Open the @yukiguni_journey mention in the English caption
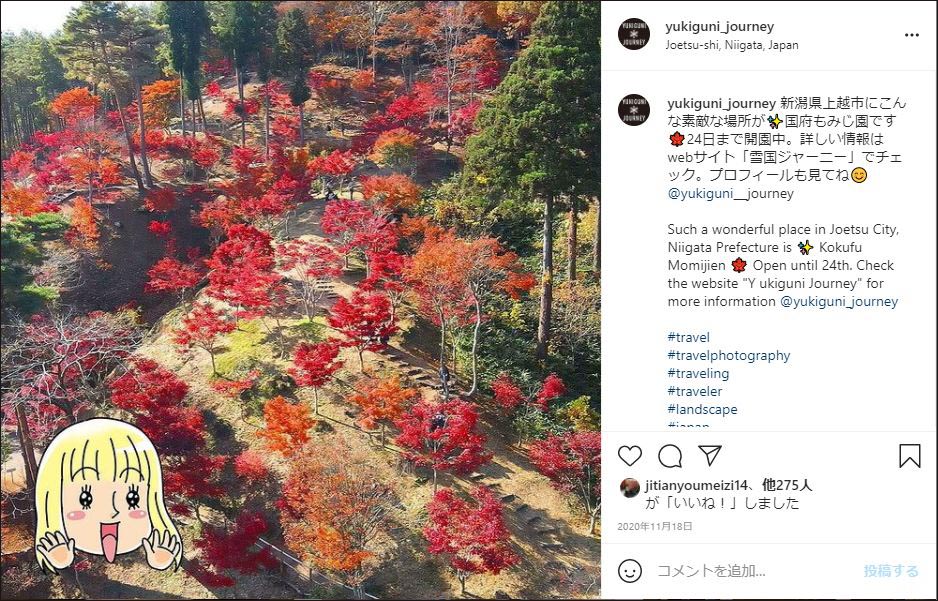The width and height of the screenshot is (938, 601). [x=839, y=301]
